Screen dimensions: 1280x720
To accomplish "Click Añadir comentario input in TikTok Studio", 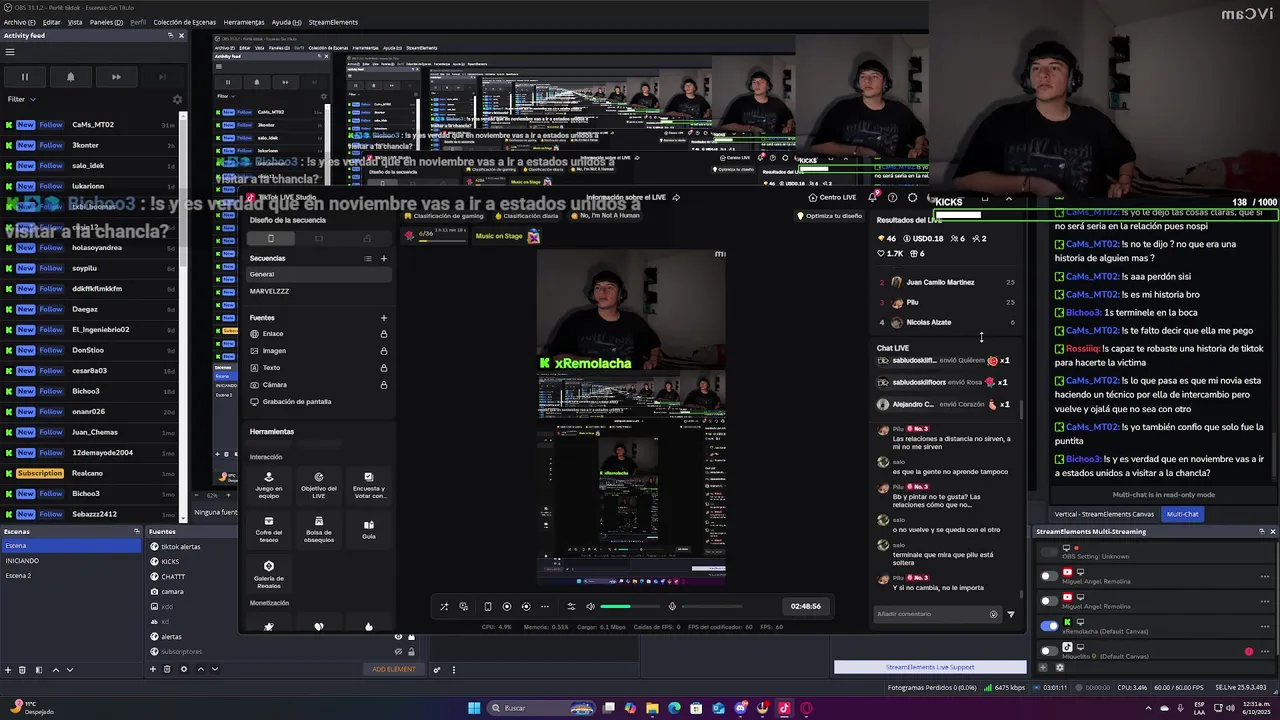I will pyautogui.click(x=930, y=614).
